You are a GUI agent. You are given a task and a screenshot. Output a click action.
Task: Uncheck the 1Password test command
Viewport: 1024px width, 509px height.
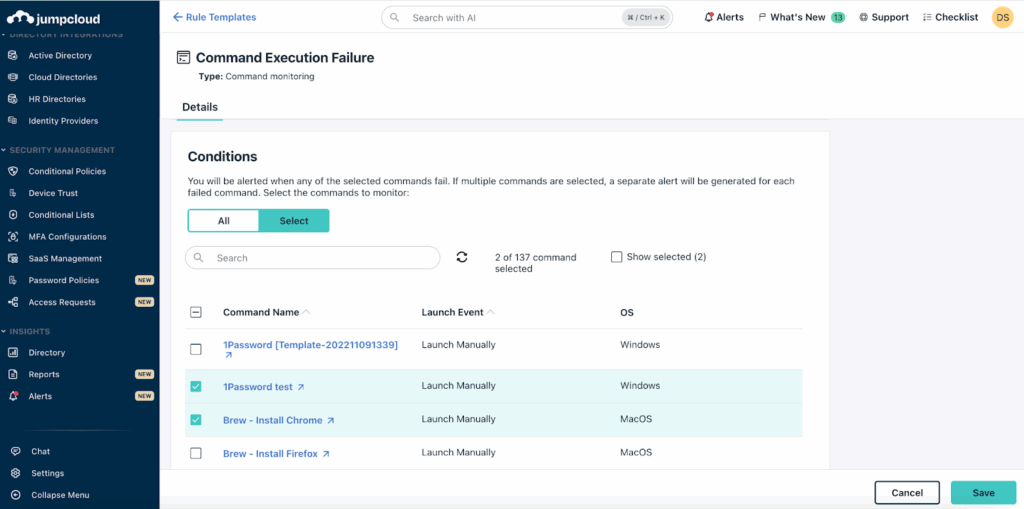coord(196,387)
